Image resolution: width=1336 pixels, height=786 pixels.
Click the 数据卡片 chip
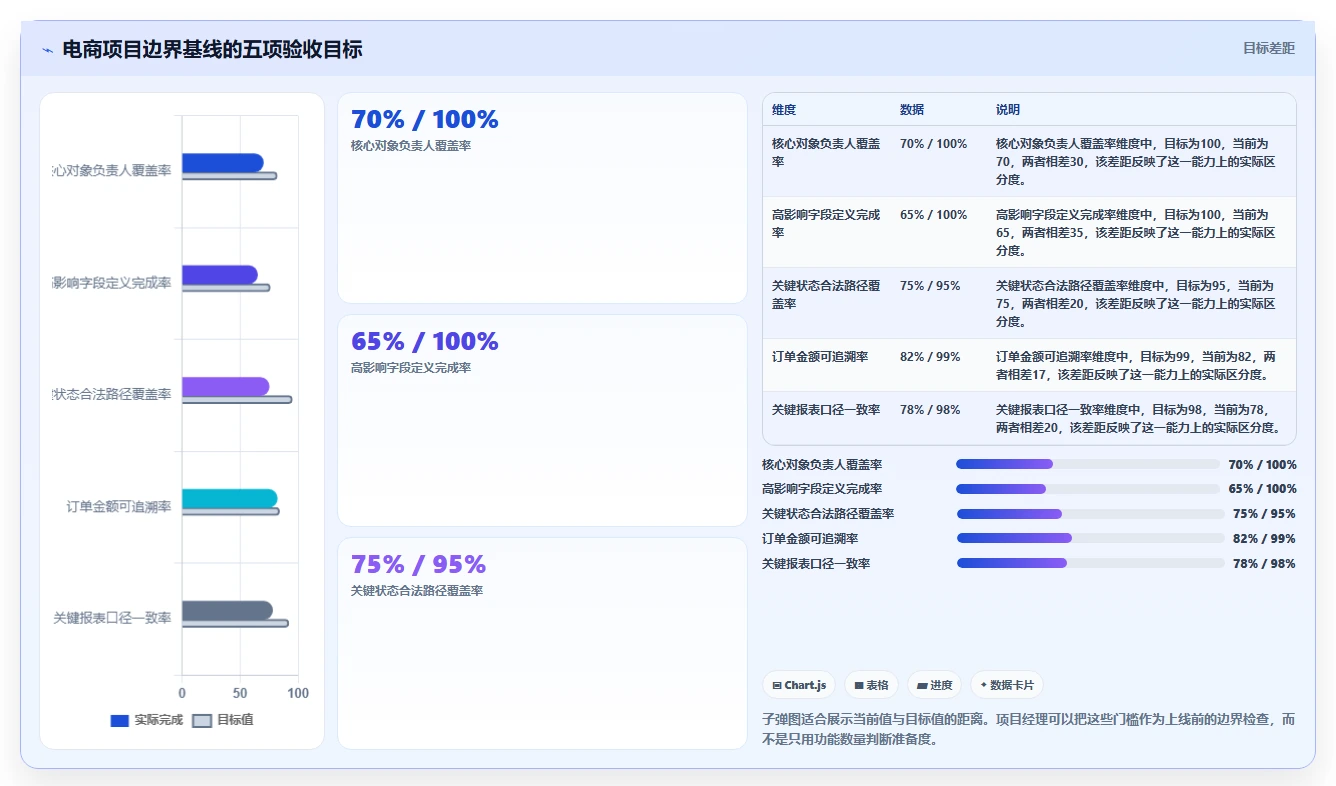[x=1007, y=685]
